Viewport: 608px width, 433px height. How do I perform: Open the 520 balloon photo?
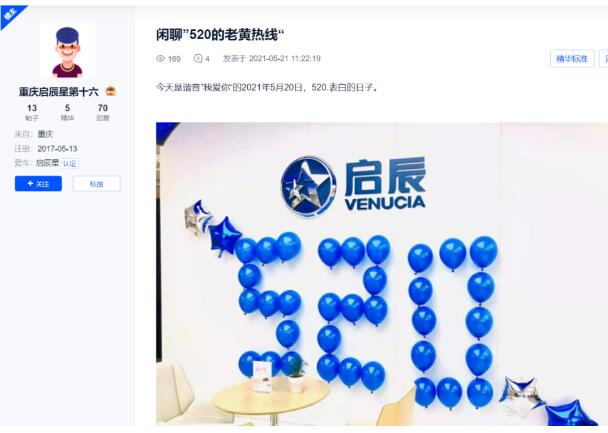[x=382, y=274]
